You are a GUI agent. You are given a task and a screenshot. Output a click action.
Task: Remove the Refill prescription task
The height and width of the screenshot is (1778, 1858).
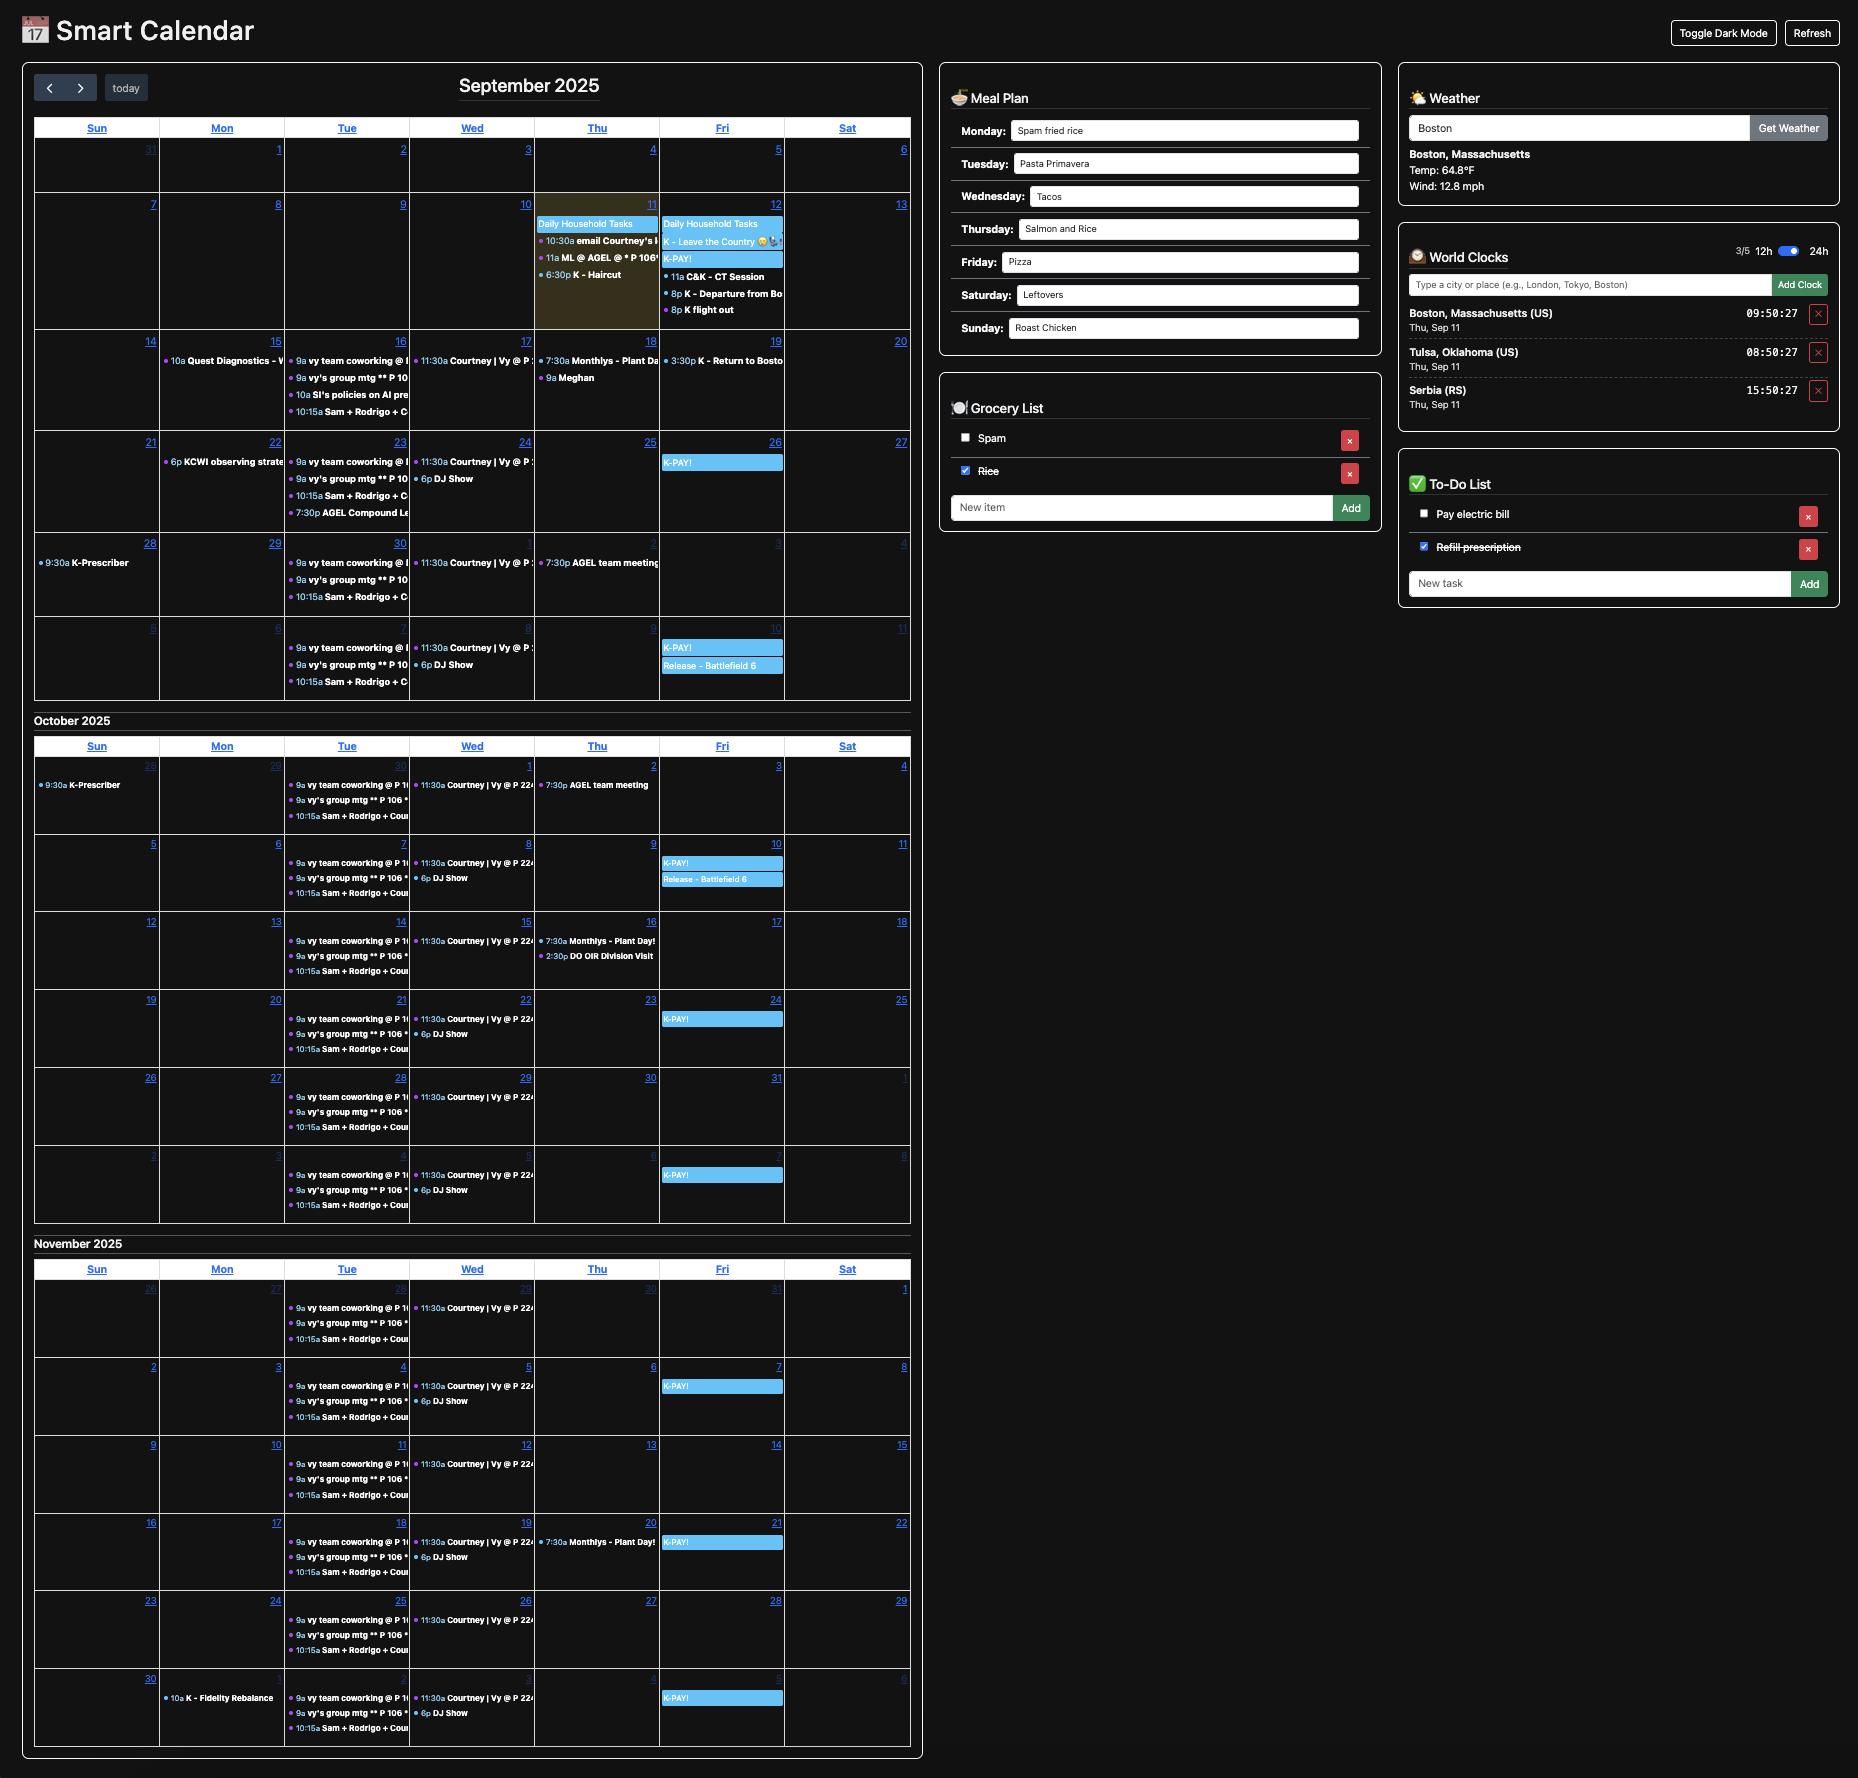[x=1807, y=550]
